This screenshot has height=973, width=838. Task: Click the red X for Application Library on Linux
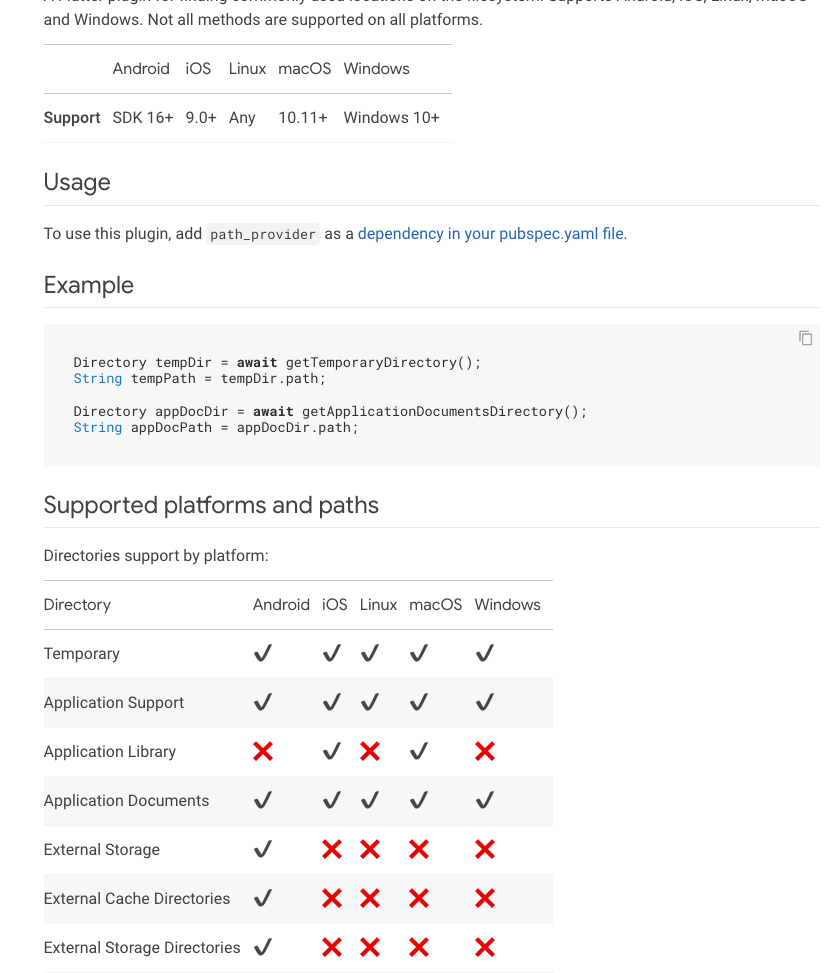coord(370,751)
